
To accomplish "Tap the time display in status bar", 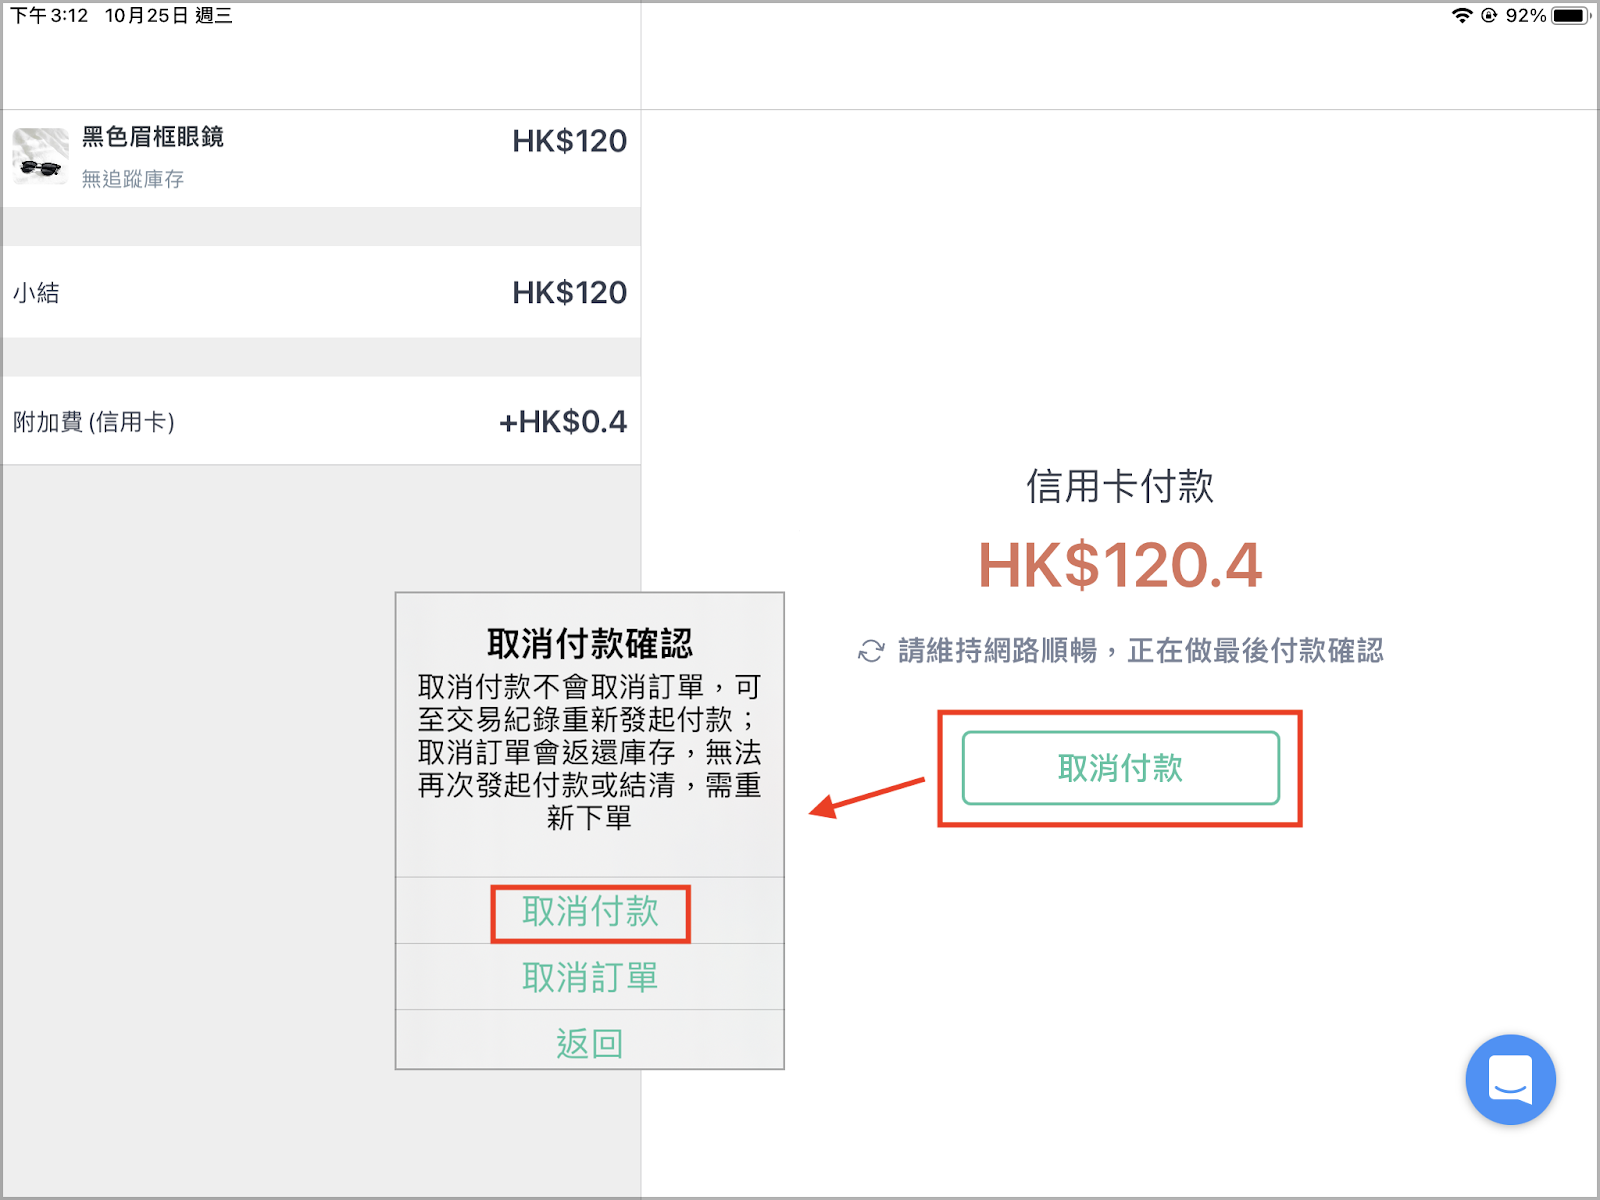I will coord(49,15).
